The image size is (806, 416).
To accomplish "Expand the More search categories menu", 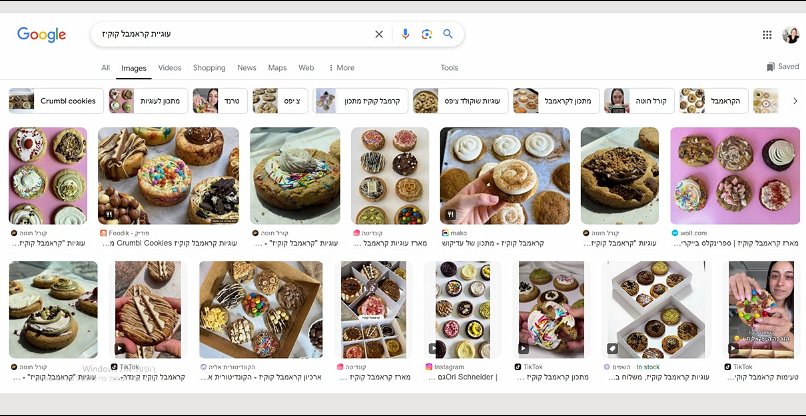I will coord(341,68).
